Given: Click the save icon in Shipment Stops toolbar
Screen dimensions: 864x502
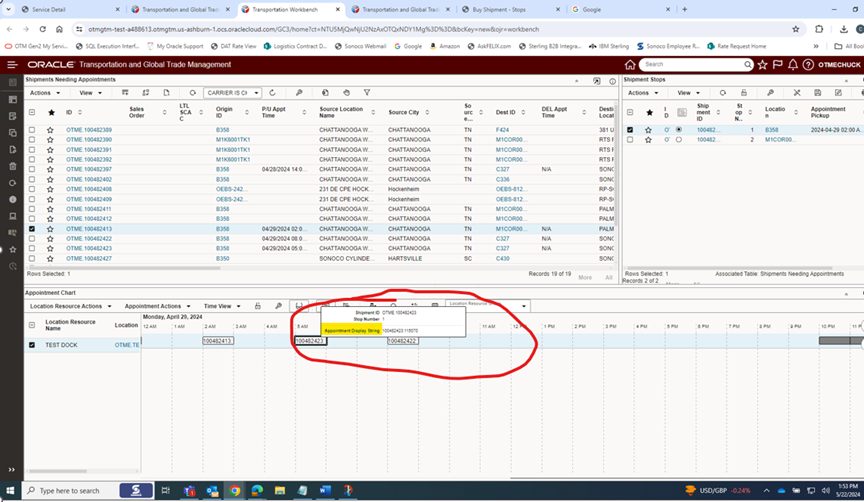Looking at the screenshot, I should pyautogui.click(x=816, y=93).
